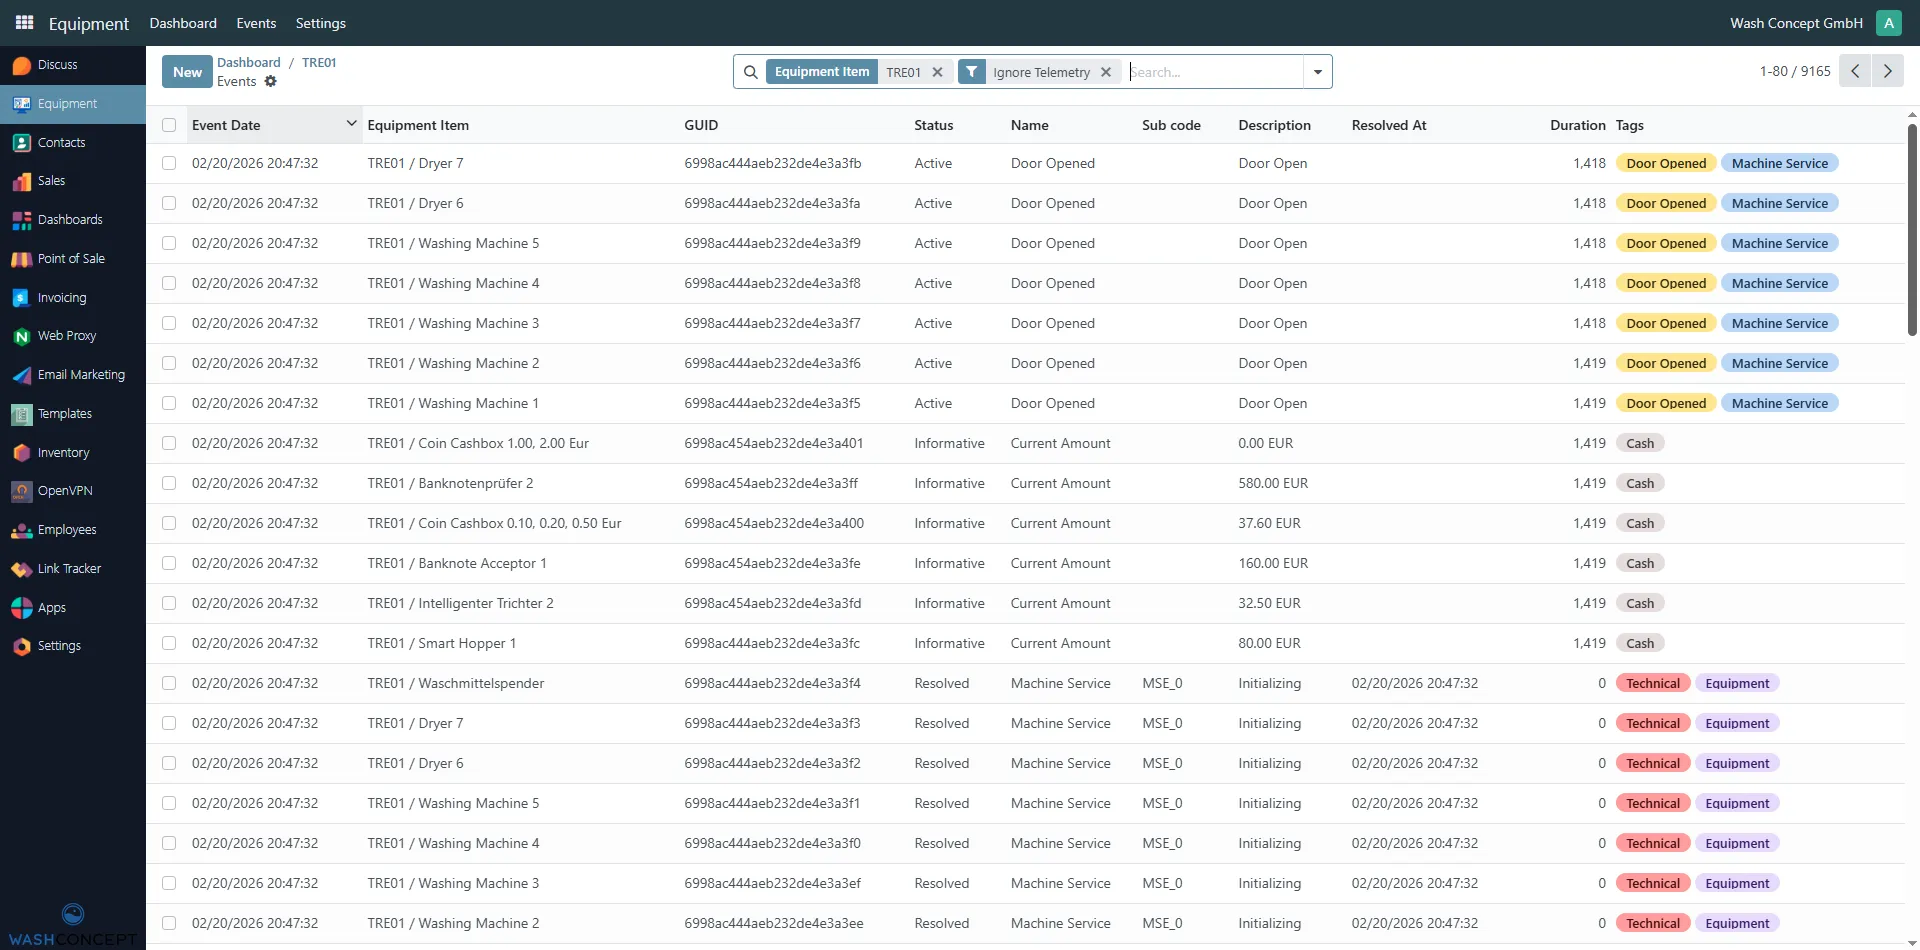Viewport: 1920px width, 950px height.
Task: Open the Events top menu
Action: pyautogui.click(x=256, y=23)
